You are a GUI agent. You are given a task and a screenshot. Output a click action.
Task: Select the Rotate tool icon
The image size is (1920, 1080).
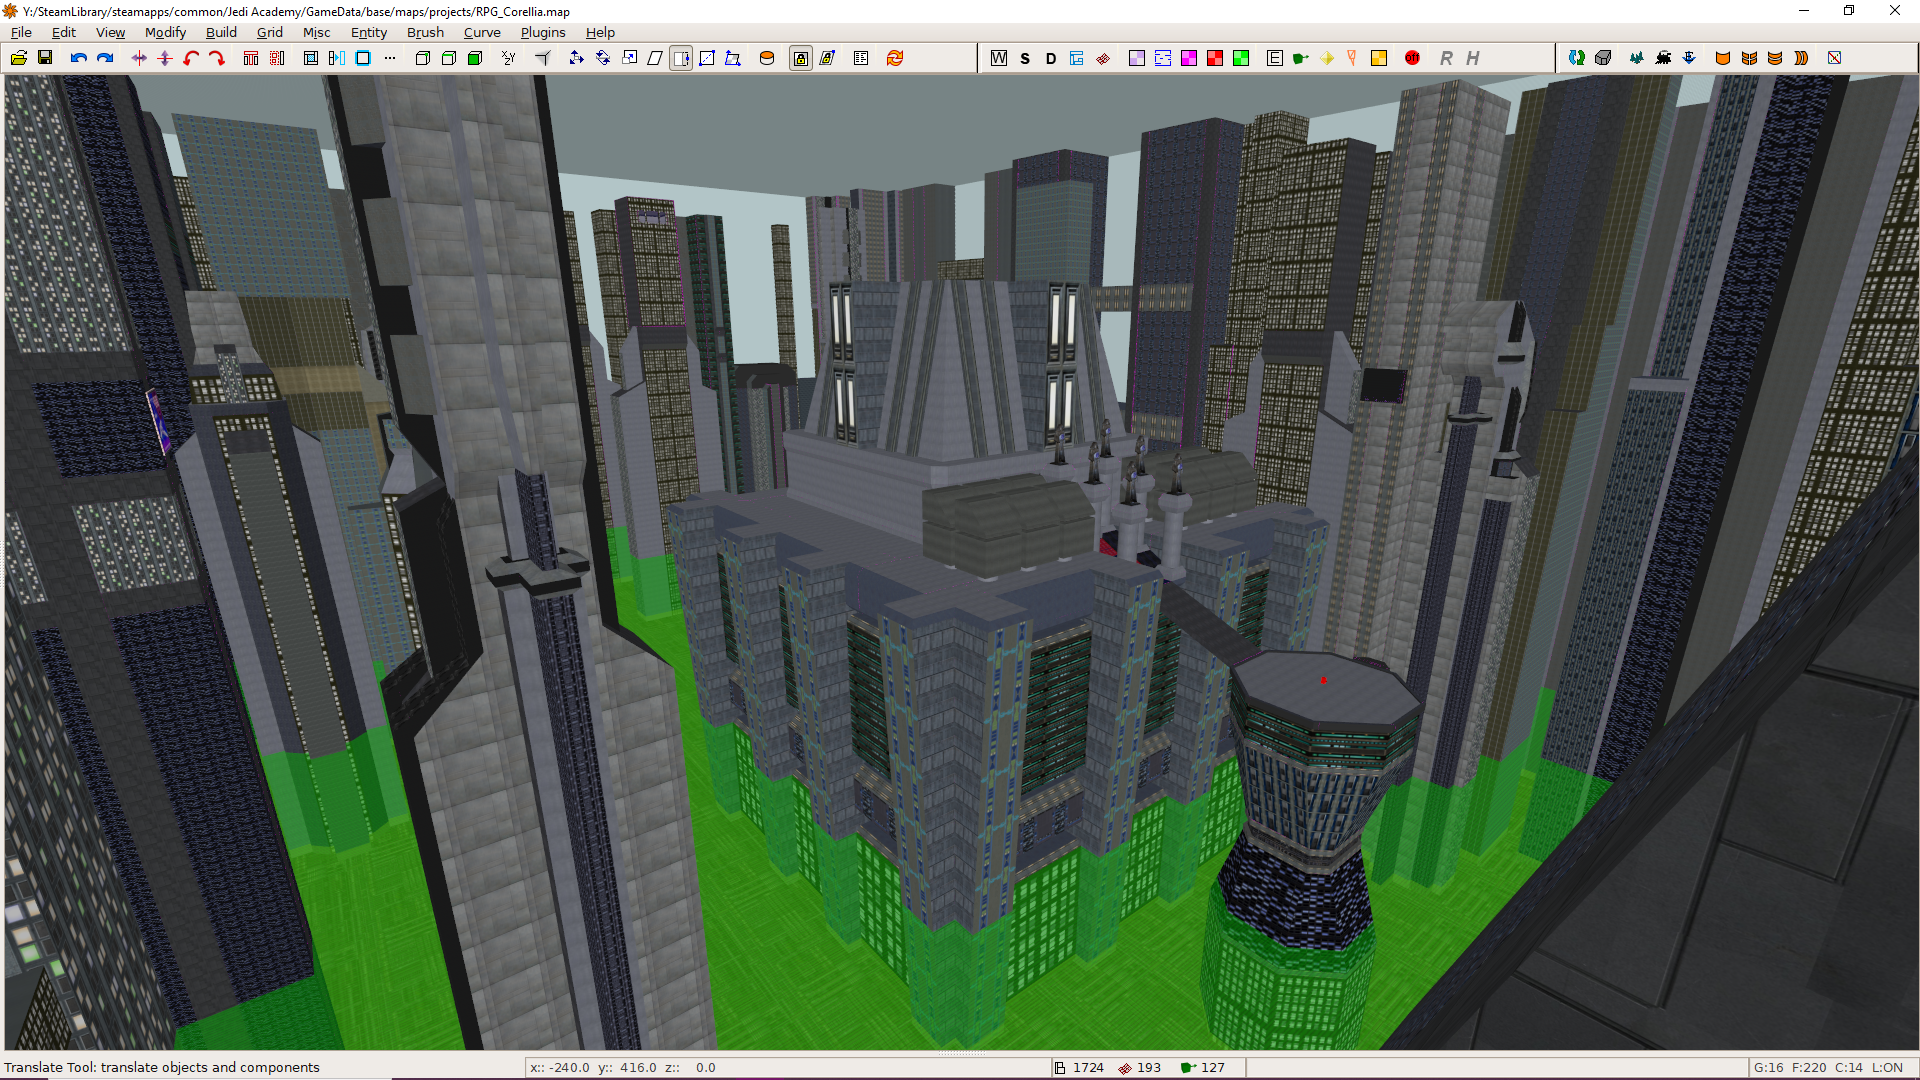[x=603, y=58]
